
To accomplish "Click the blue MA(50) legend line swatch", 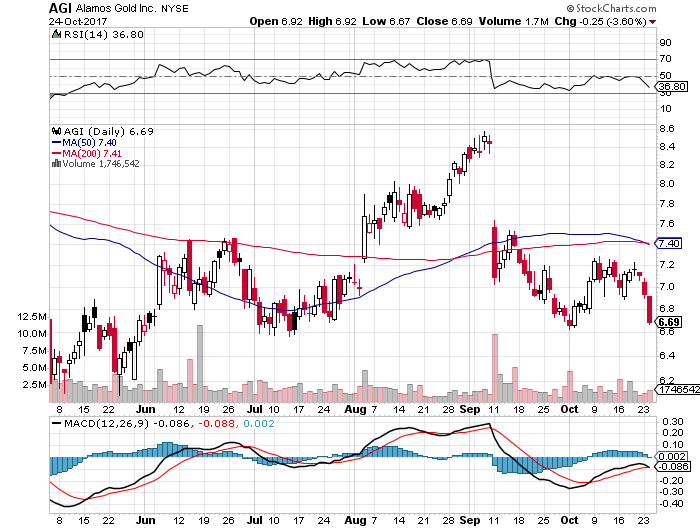I will (x=56, y=142).
